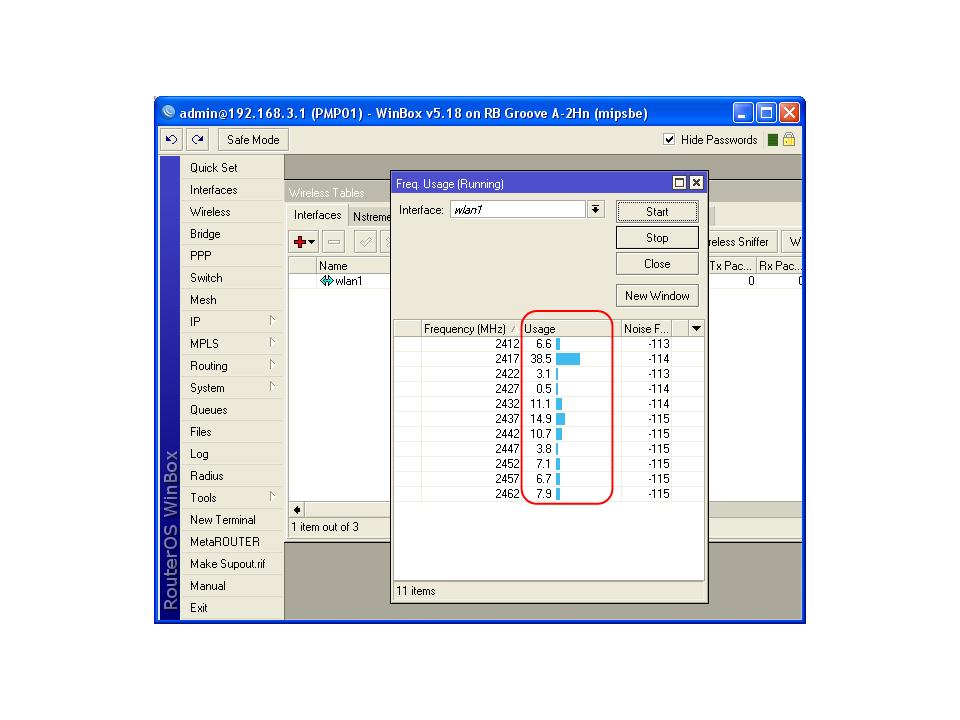This screenshot has height=720, width=960.
Task: Open Switch menu item
Action: (231, 278)
